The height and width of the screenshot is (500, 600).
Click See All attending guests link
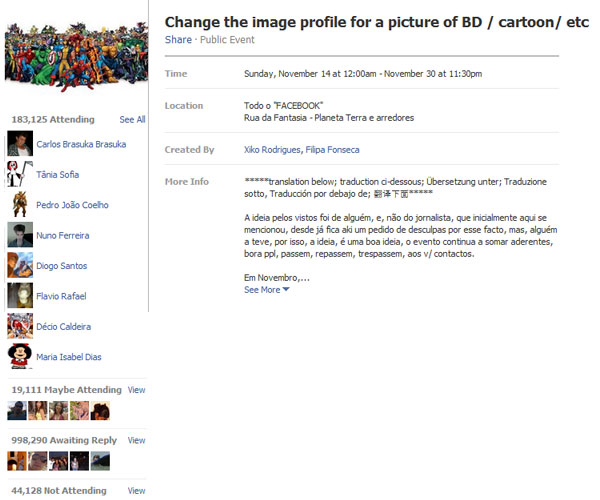click(132, 119)
